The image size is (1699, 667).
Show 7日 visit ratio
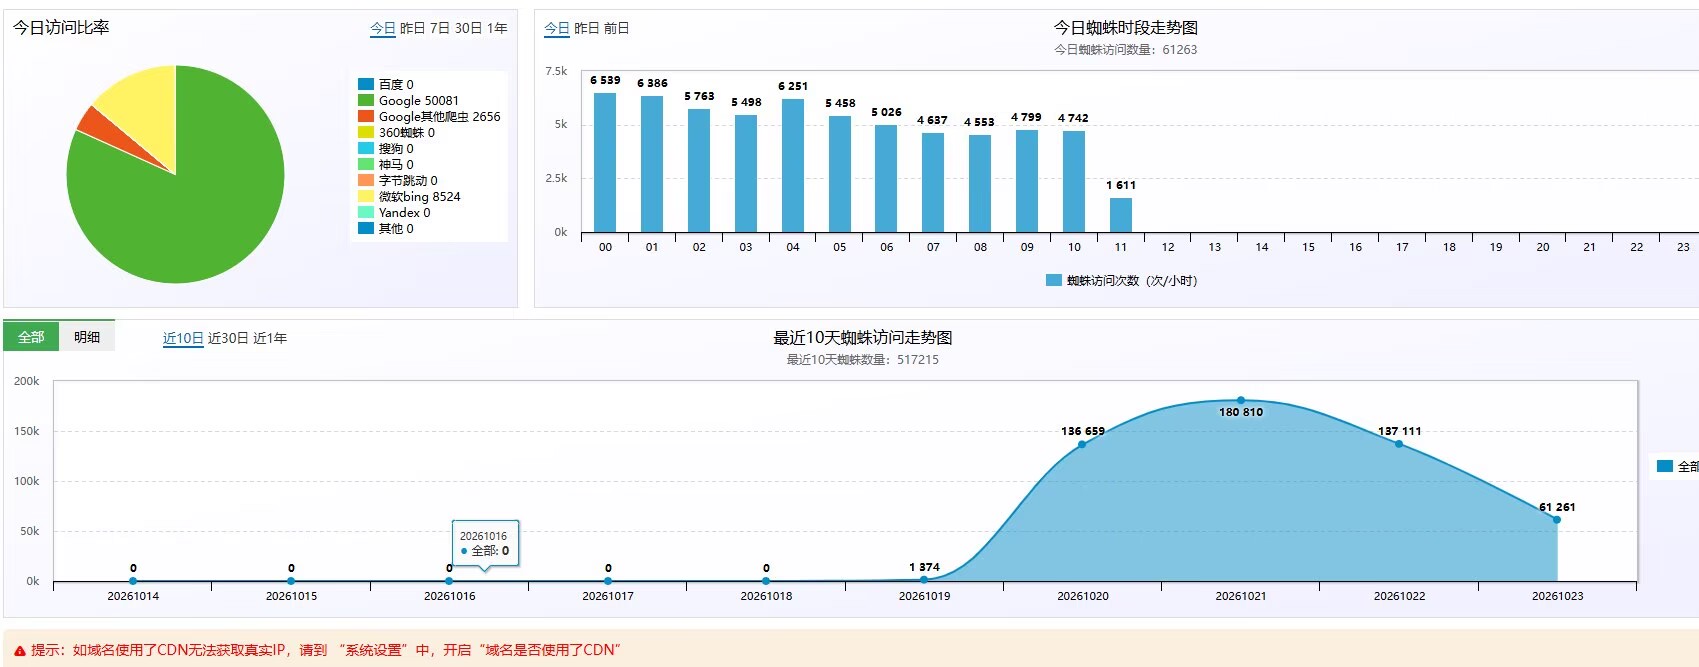[x=440, y=28]
